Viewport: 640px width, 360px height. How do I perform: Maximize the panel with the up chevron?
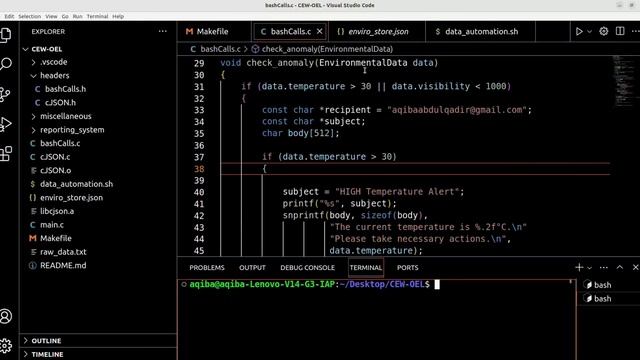tap(620, 268)
